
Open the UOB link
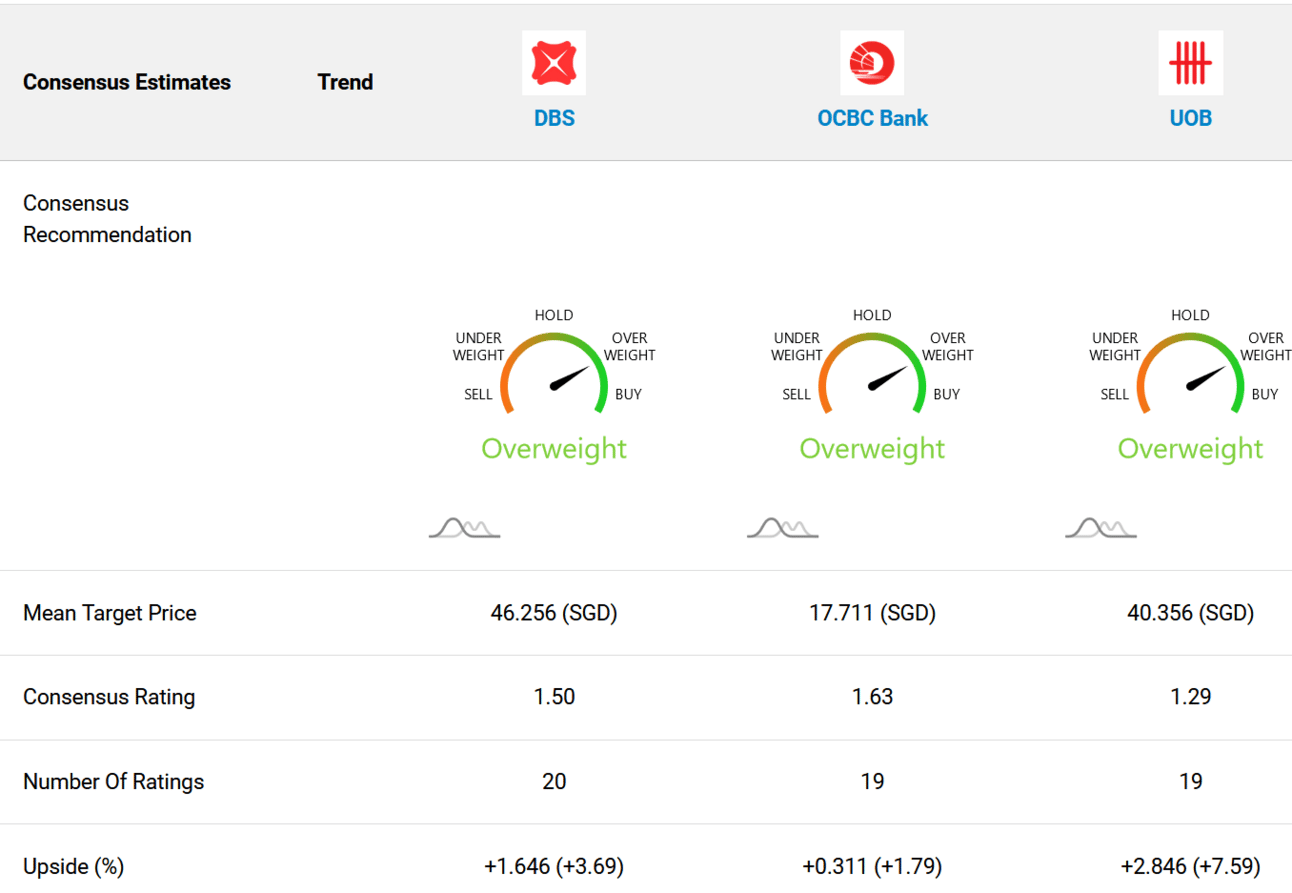point(1190,118)
